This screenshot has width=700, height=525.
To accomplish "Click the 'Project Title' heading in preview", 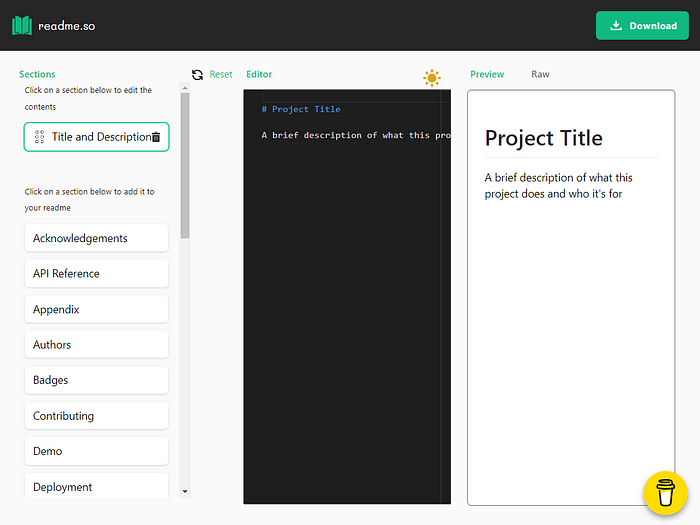I will 543,138.
